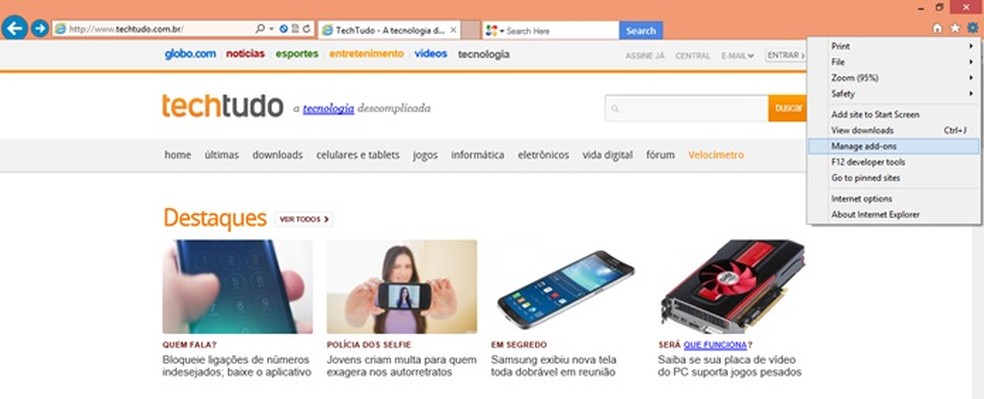This screenshot has width=984, height=399.
Task: Open the vídeos section link
Action: (430, 54)
